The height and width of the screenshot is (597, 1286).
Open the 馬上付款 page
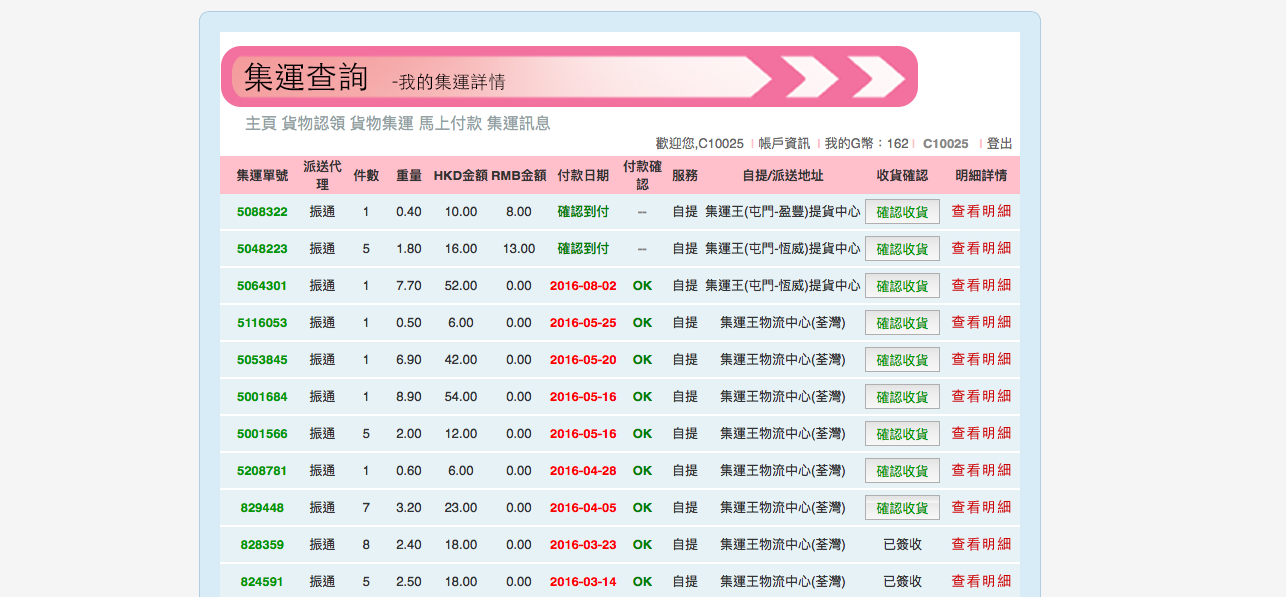tap(450, 123)
